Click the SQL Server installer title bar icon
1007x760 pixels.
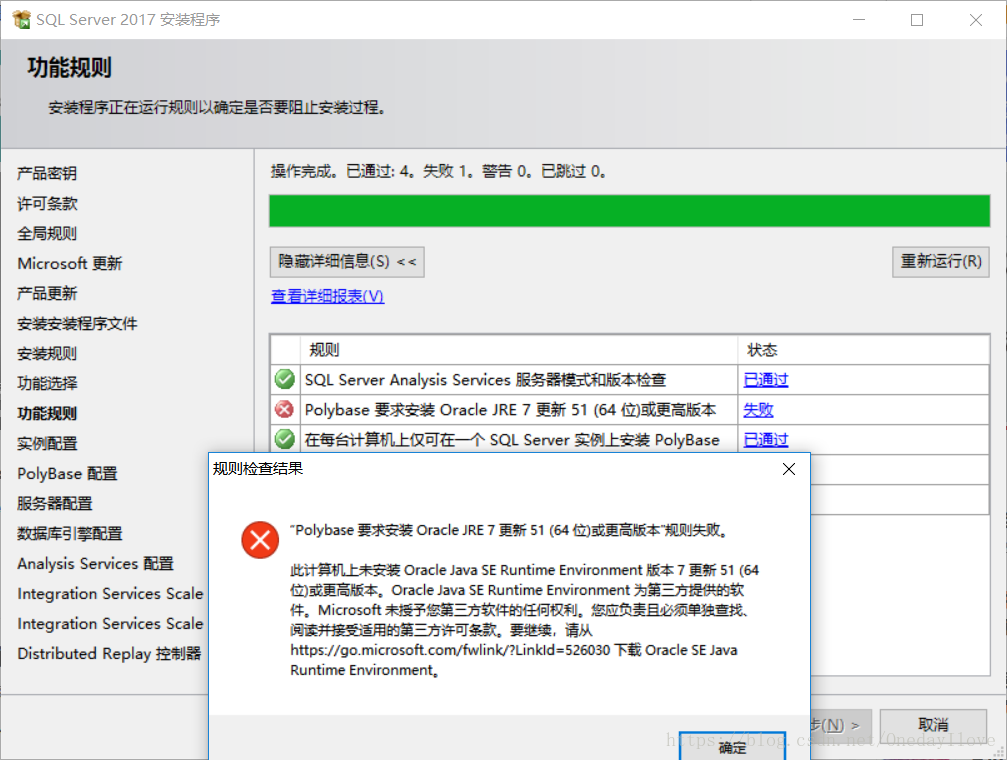coord(20,19)
